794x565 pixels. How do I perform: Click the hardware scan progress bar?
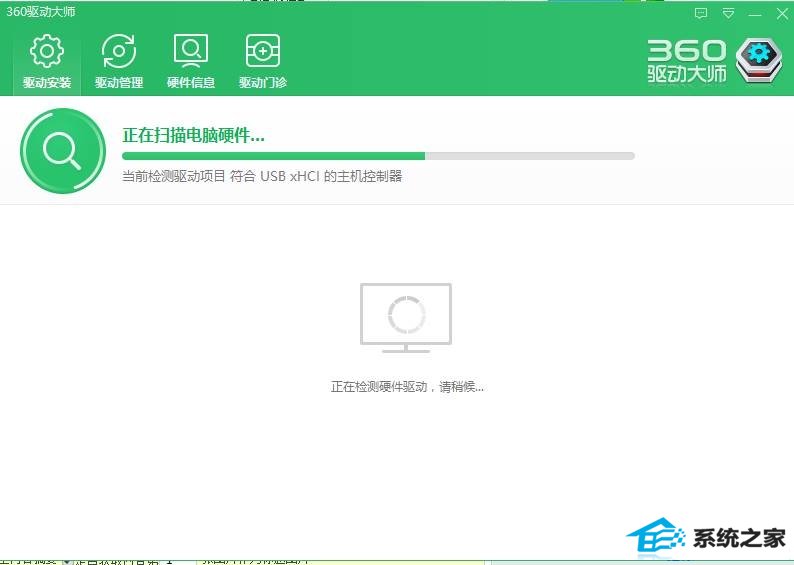(378, 156)
